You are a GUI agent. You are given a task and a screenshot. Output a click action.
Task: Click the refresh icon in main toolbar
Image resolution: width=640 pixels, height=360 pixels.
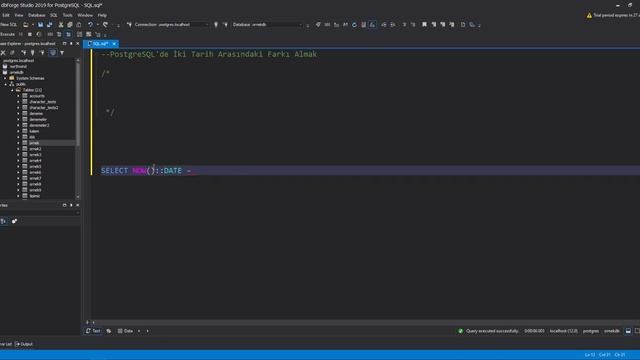354,25
